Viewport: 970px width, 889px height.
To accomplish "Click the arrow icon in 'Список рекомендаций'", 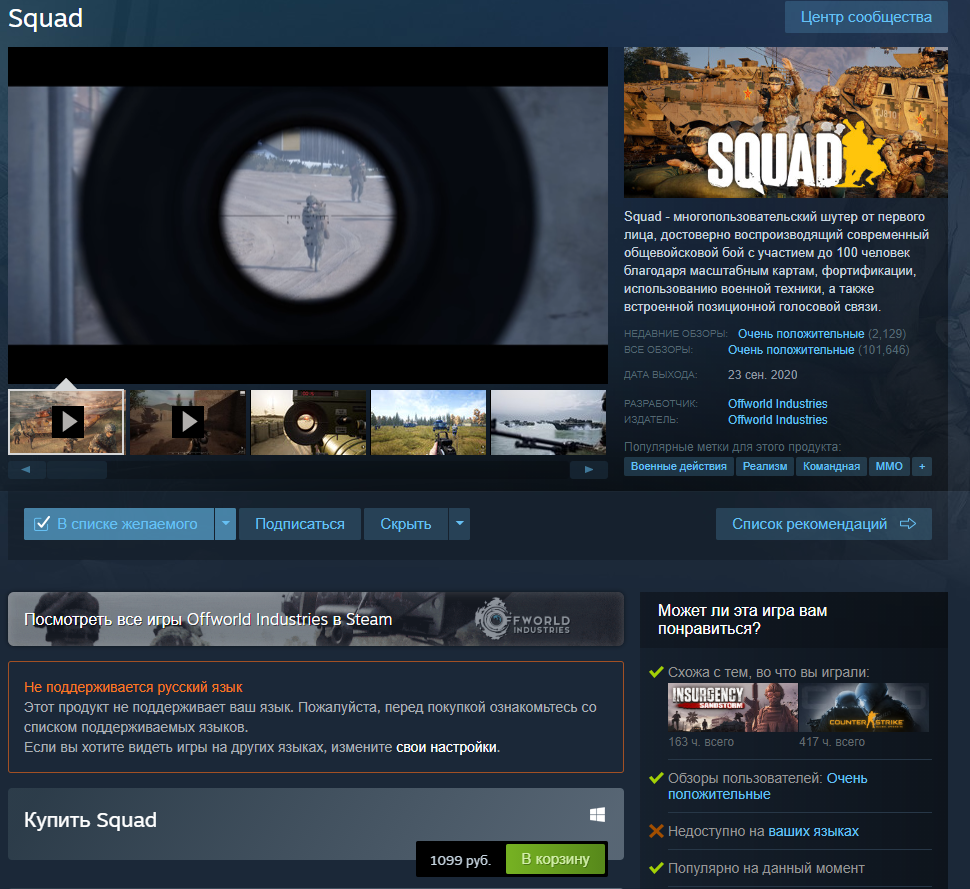I will coord(908,524).
